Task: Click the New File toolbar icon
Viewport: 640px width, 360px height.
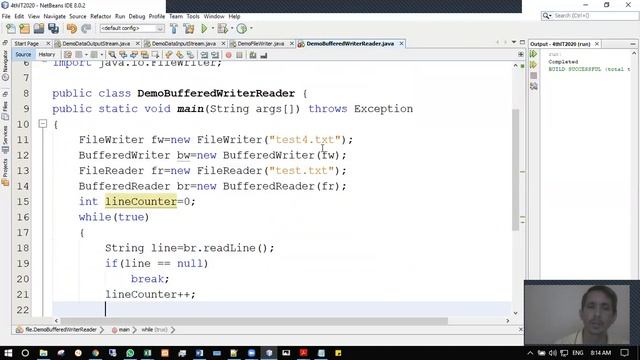Action: [11, 28]
